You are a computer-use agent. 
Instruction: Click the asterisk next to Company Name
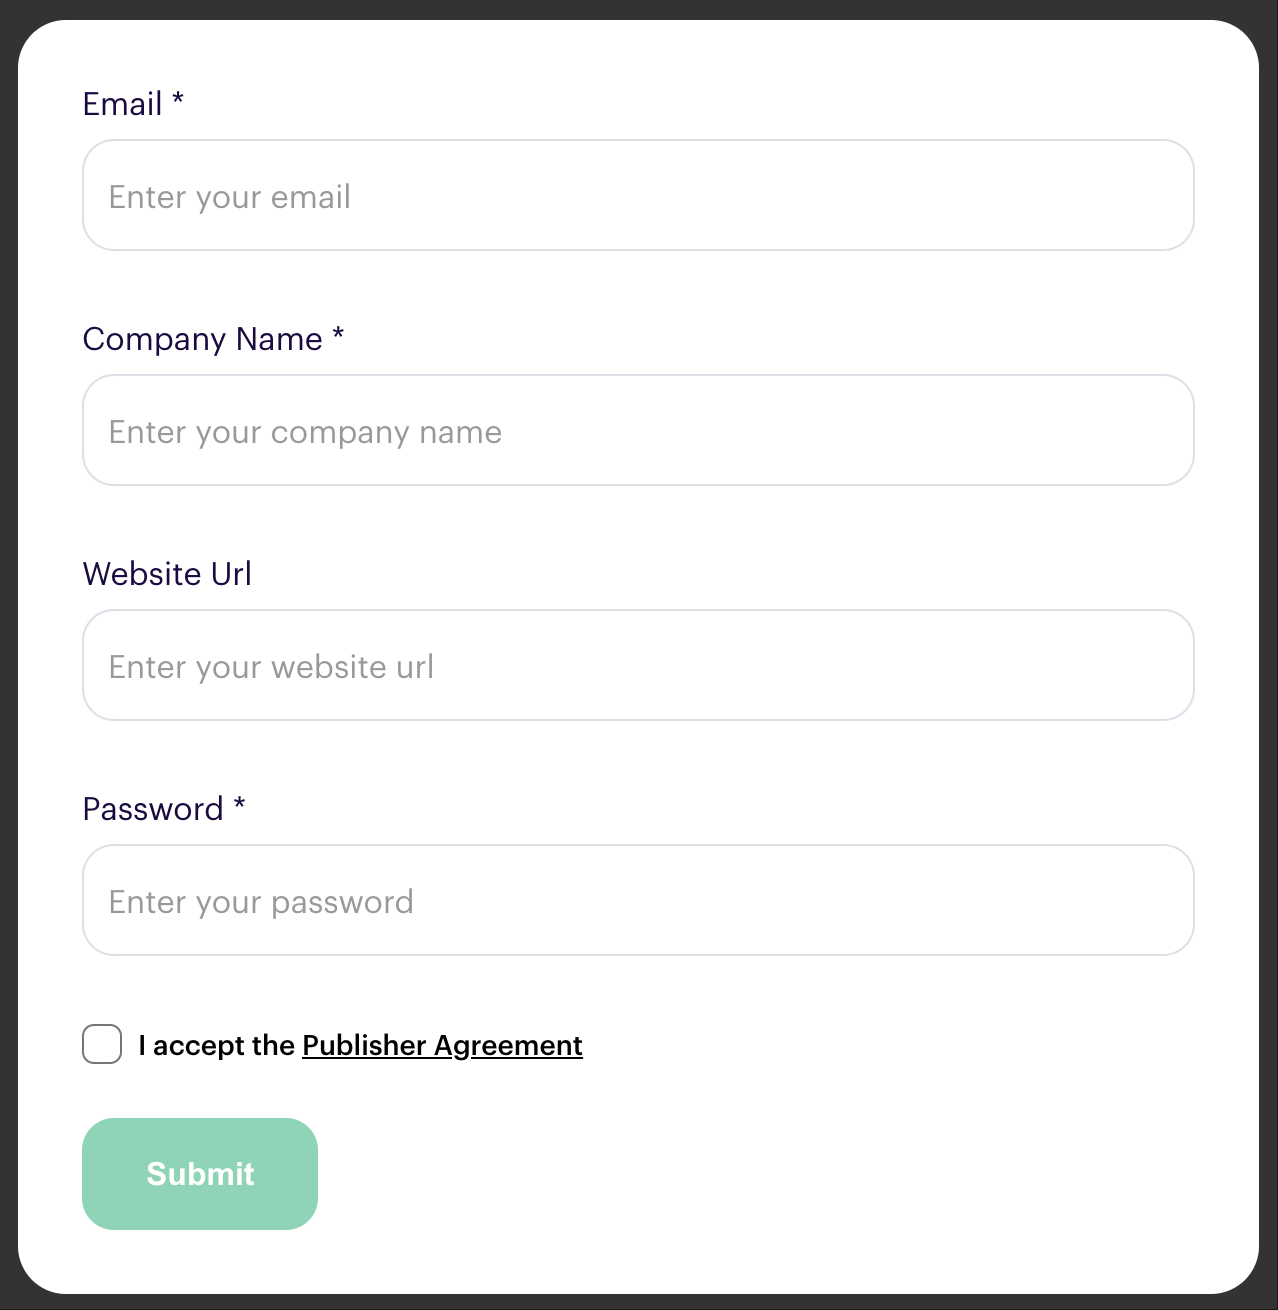pos(338,334)
